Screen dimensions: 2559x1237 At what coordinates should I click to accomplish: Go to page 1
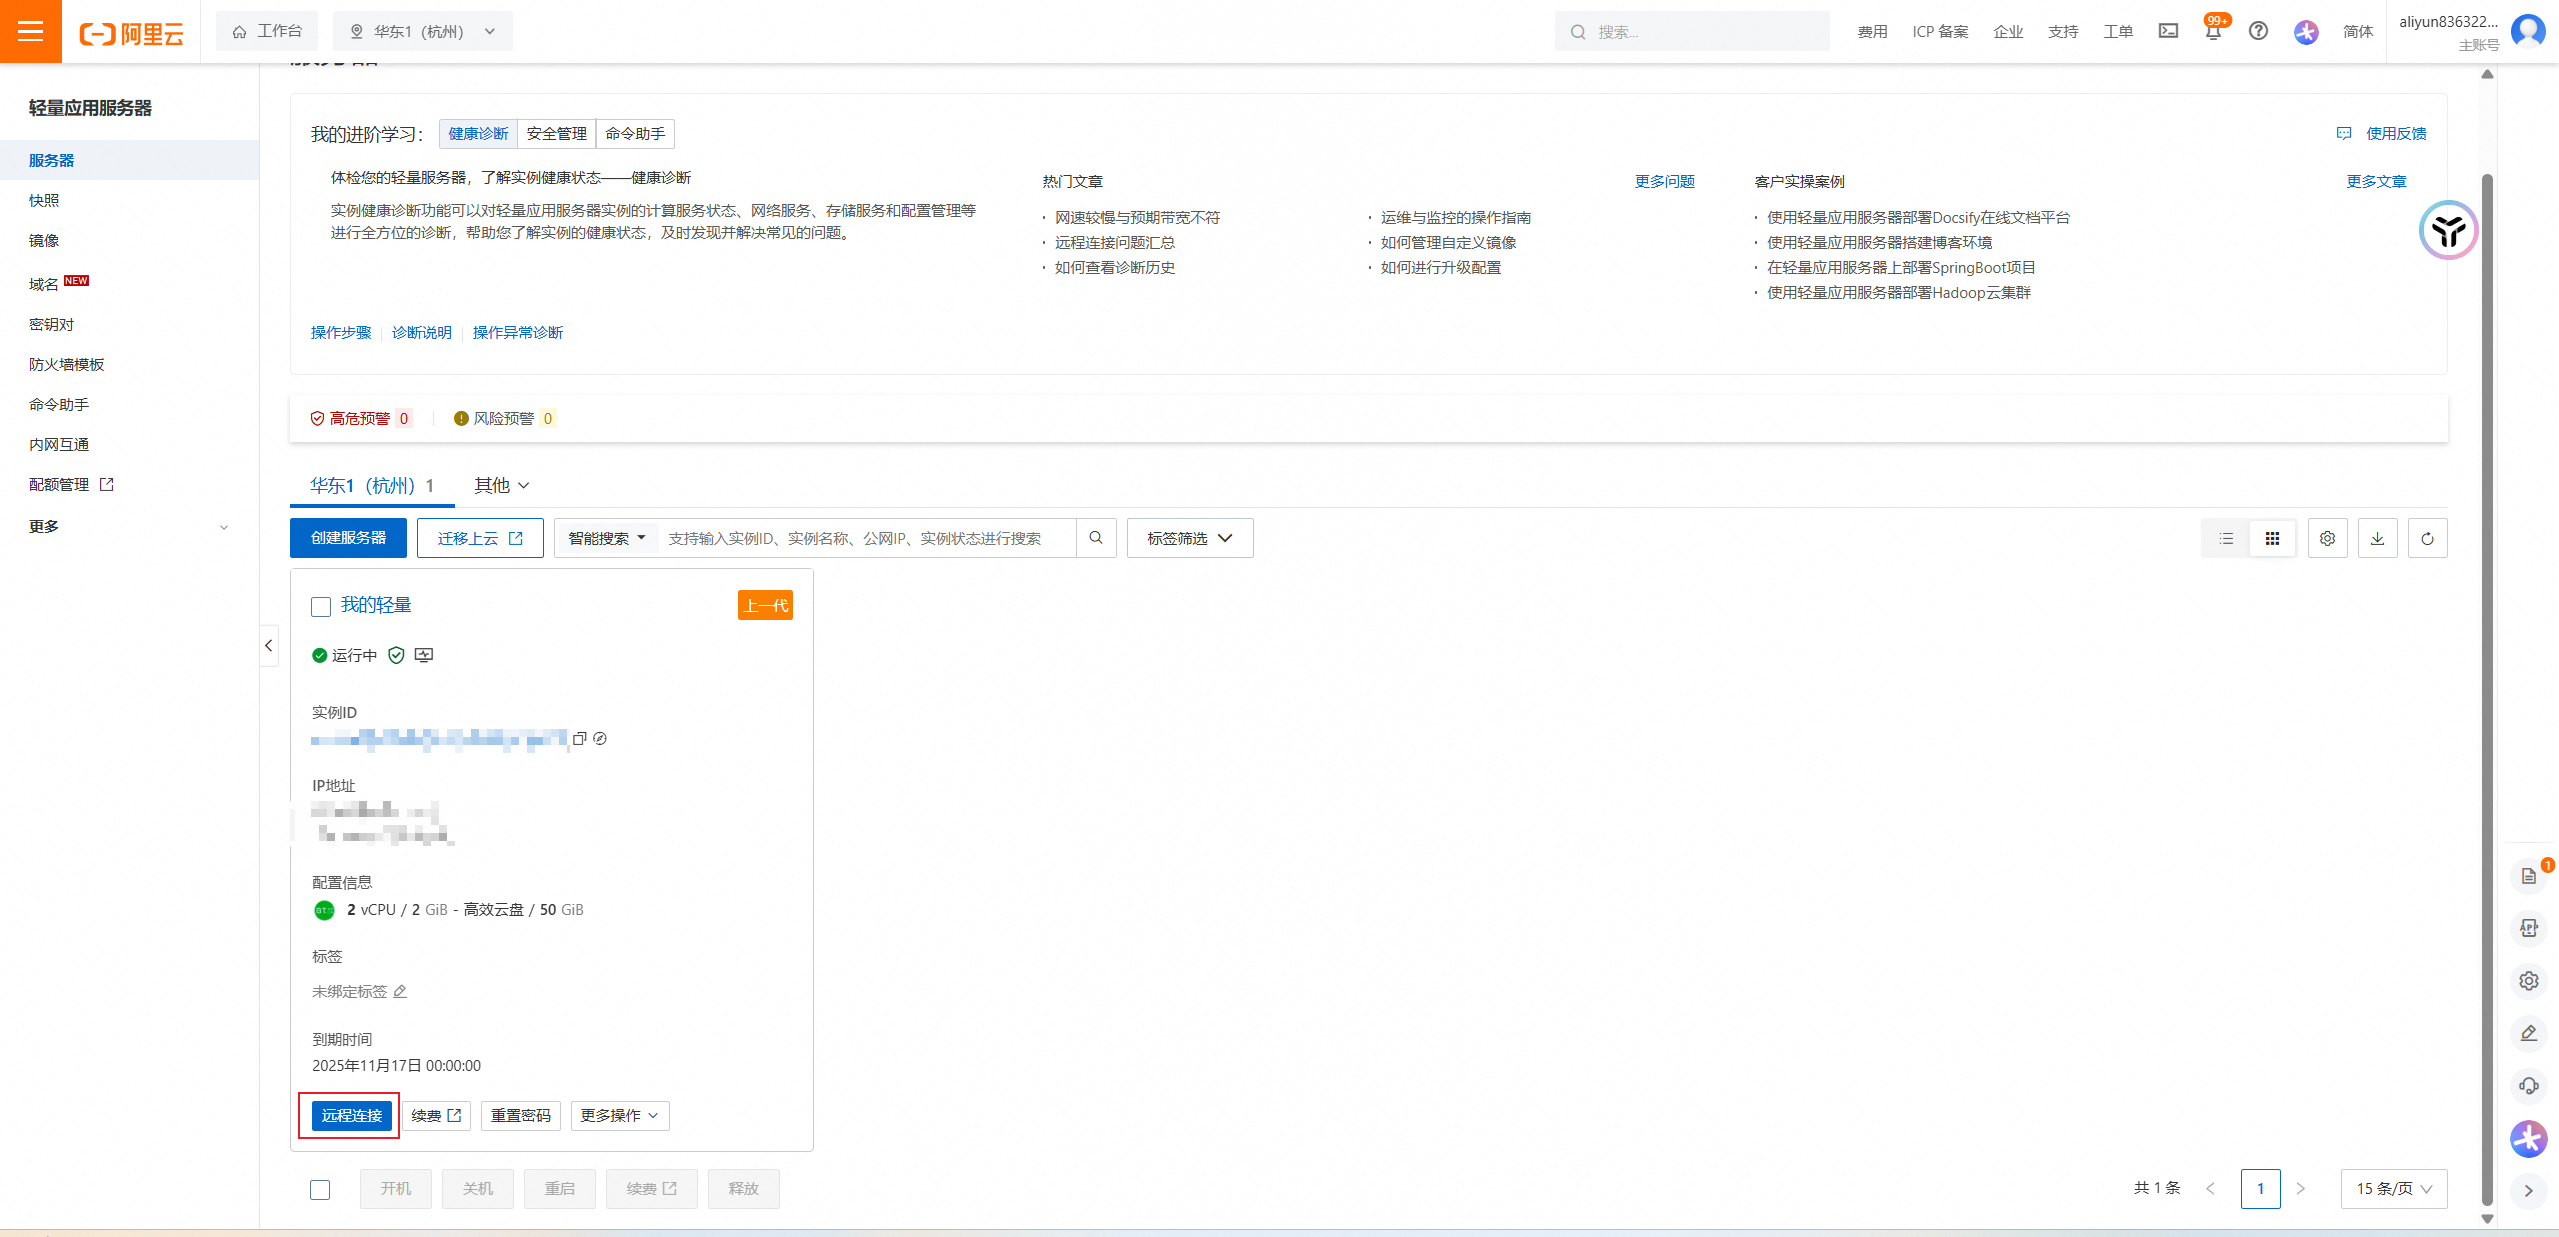tap(2260, 1189)
